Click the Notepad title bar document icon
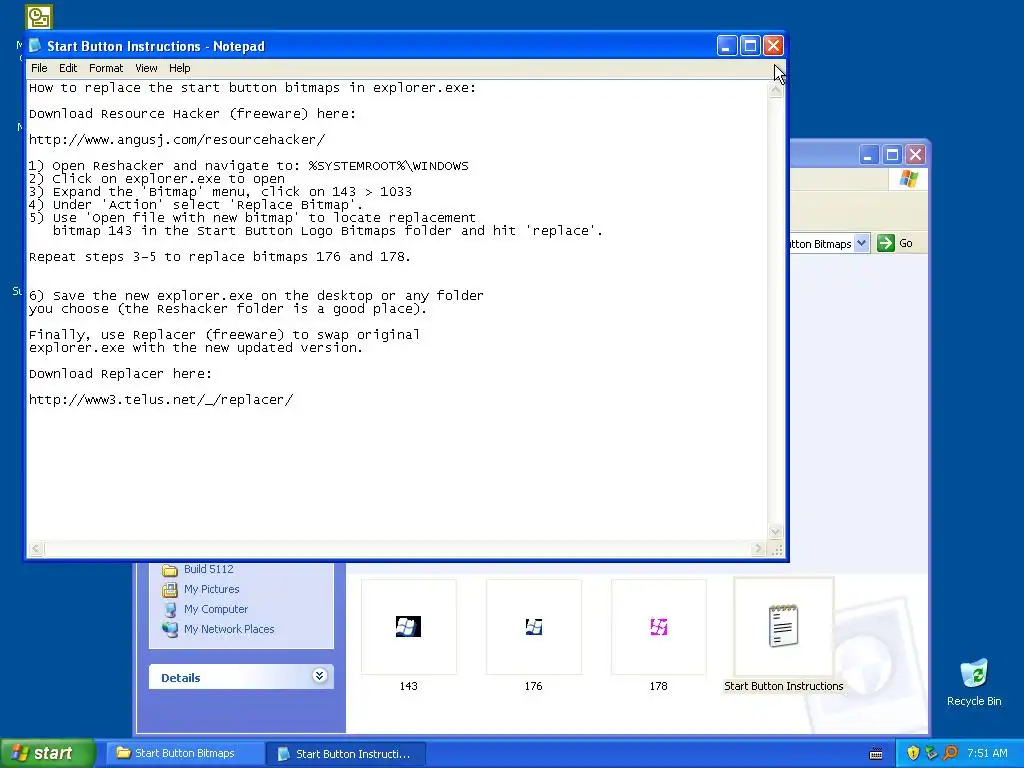The image size is (1024, 768). (35, 46)
